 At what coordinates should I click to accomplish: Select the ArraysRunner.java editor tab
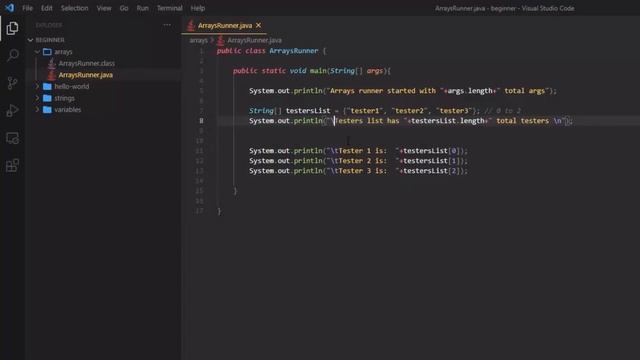click(224, 25)
